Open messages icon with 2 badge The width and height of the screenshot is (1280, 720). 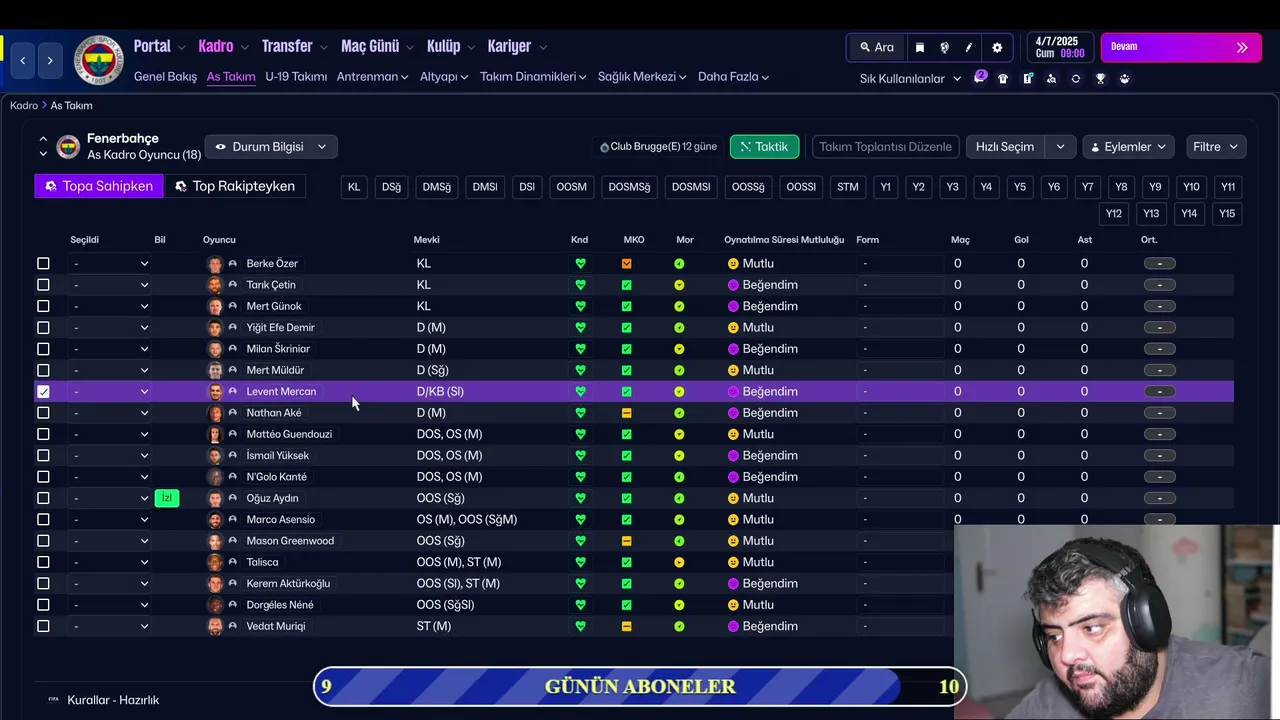(980, 78)
